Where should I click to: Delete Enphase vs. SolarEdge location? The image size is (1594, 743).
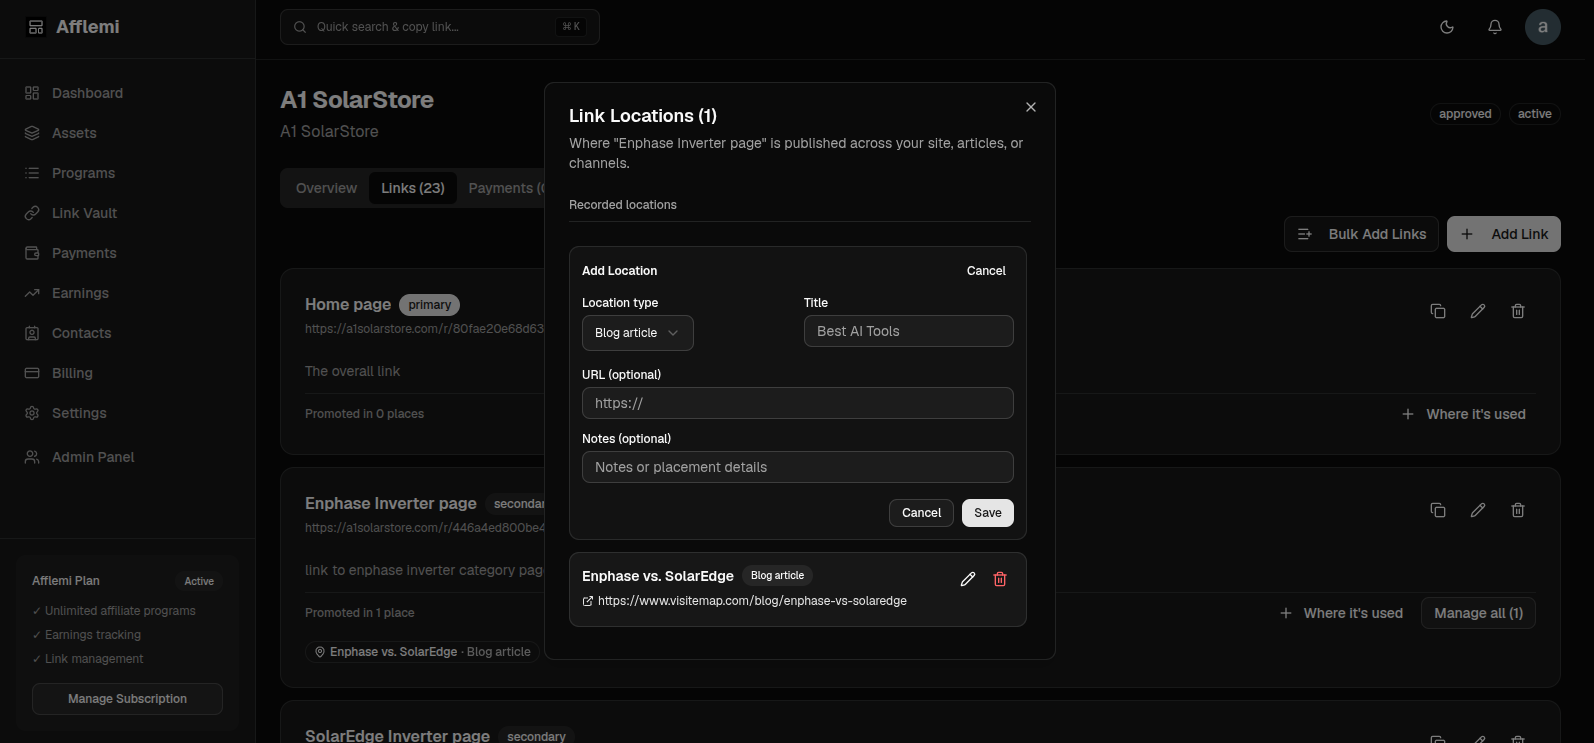pyautogui.click(x=1000, y=579)
